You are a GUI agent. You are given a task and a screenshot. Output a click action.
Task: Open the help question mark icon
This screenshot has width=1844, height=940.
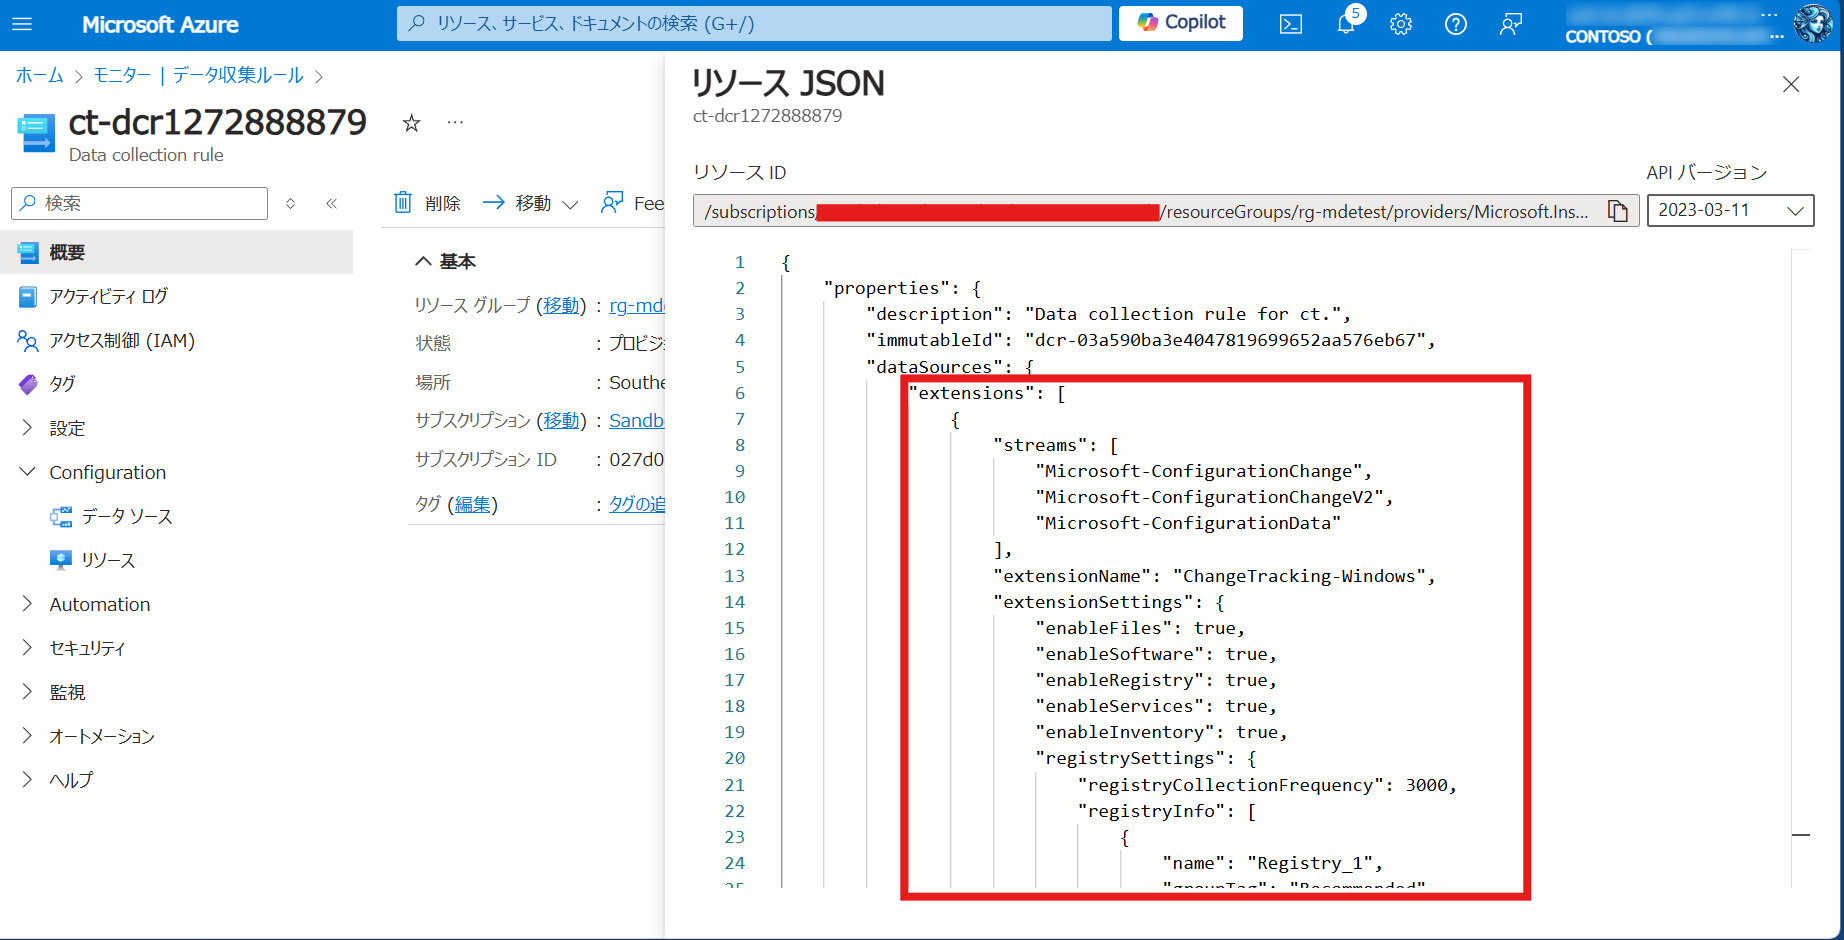pyautogui.click(x=1456, y=24)
